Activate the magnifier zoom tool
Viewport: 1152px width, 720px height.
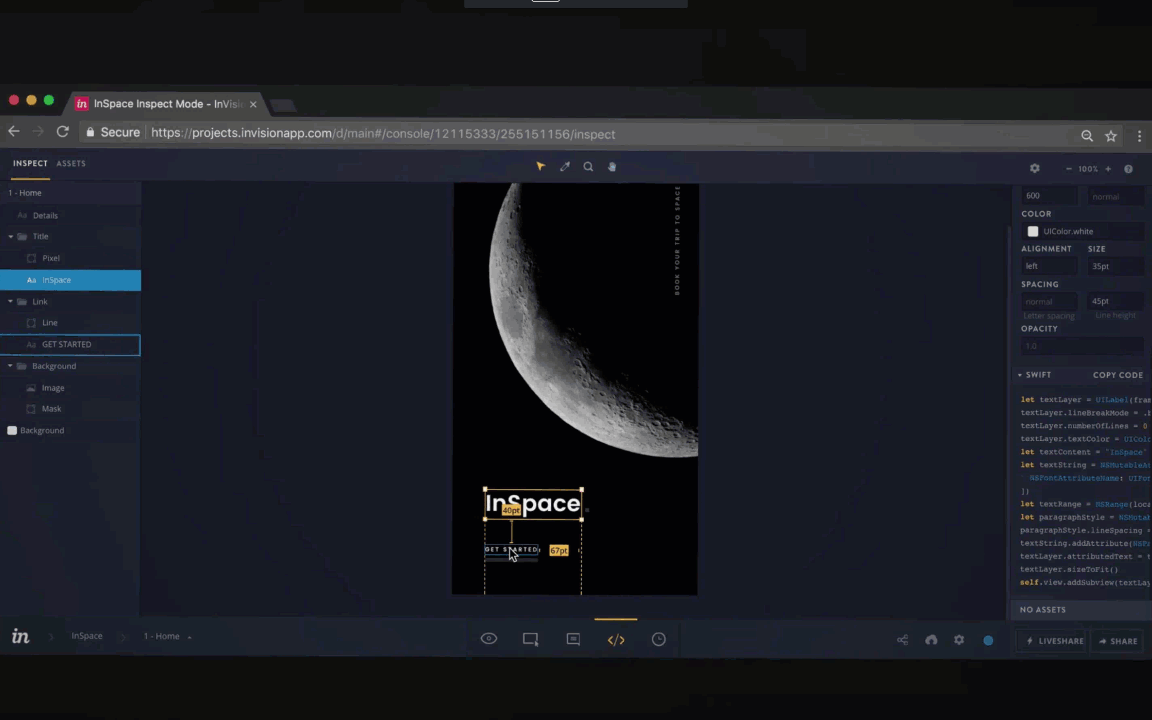click(x=588, y=167)
